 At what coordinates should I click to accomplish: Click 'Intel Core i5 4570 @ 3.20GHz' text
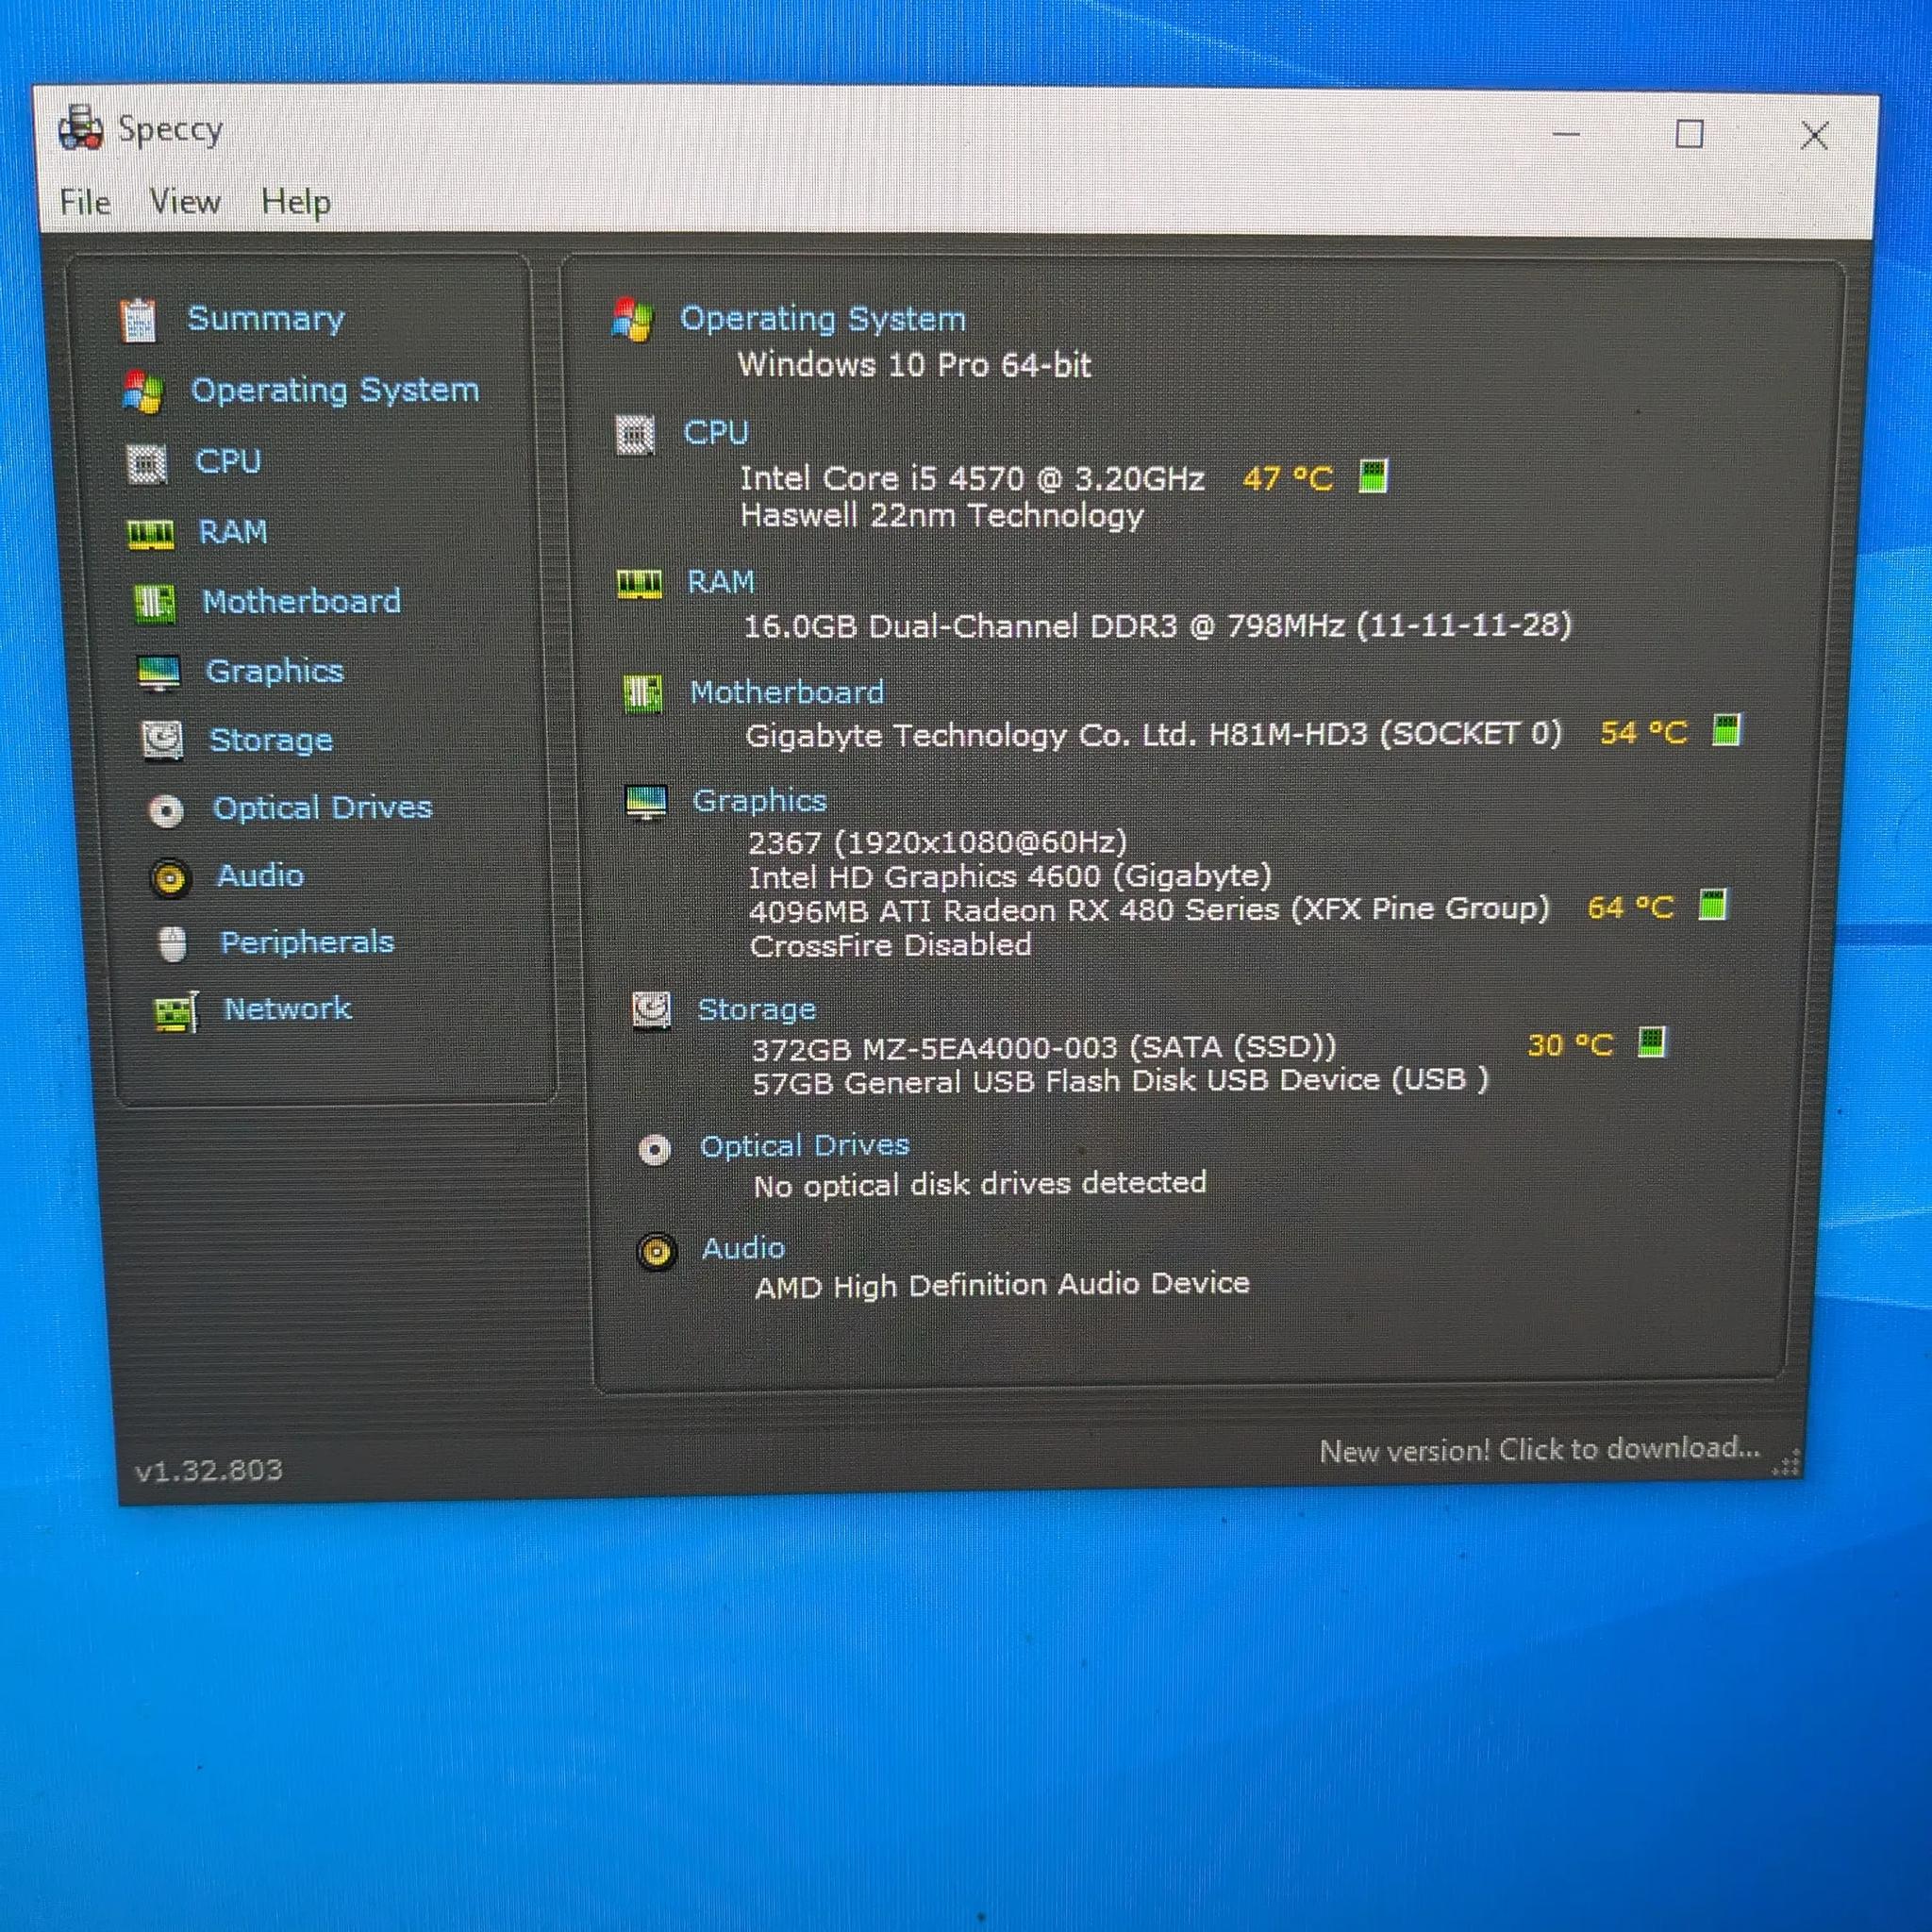[x=972, y=479]
